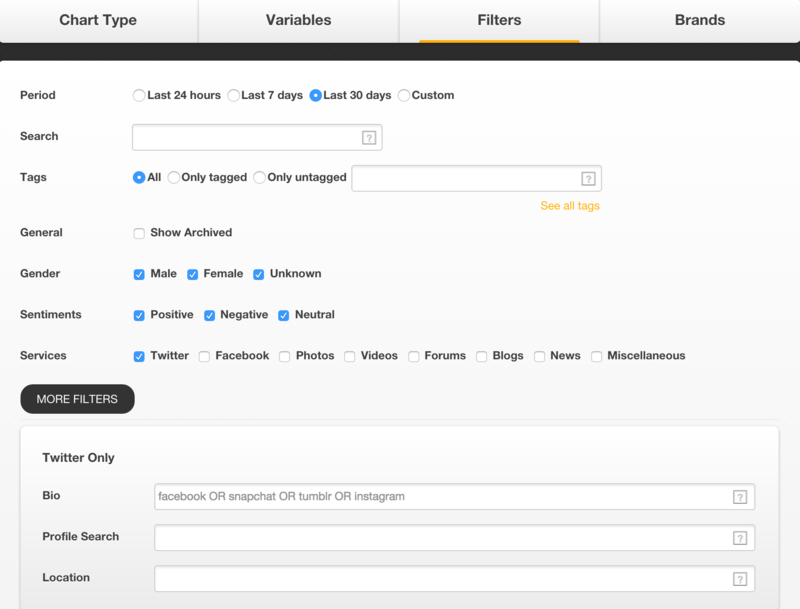Click the Profile Search help icon
Image resolution: width=800 pixels, height=609 pixels.
740,538
